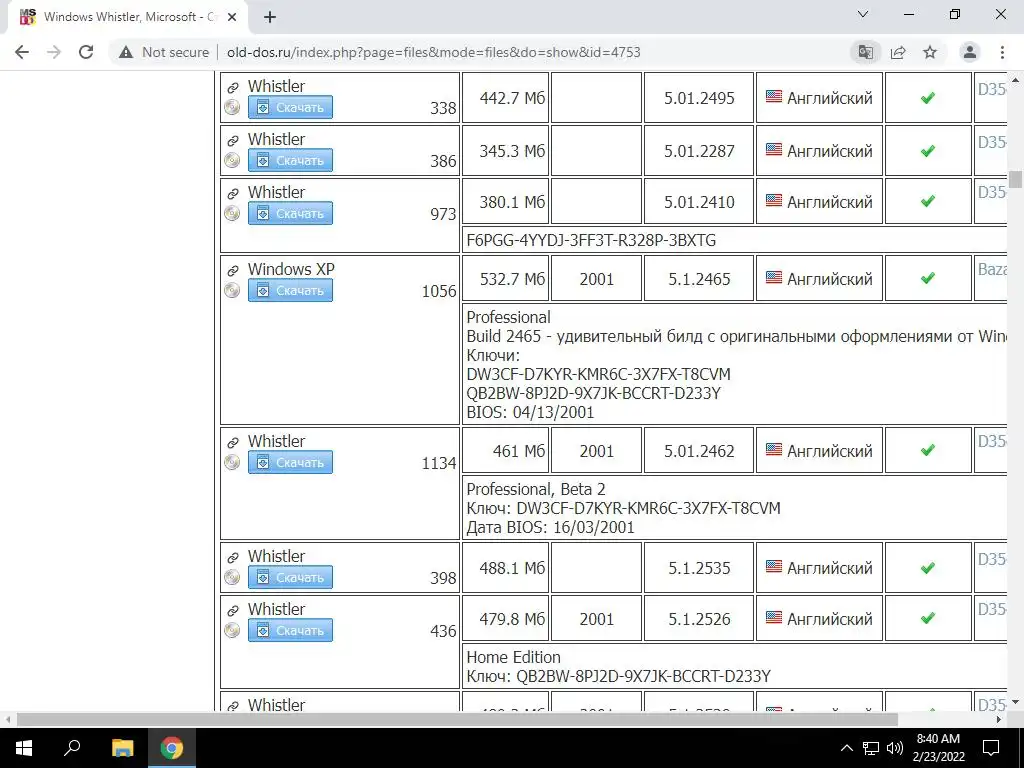Image resolution: width=1024 pixels, height=768 pixels.
Task: Open tab search chevron in title bar
Action: pyautogui.click(x=863, y=14)
